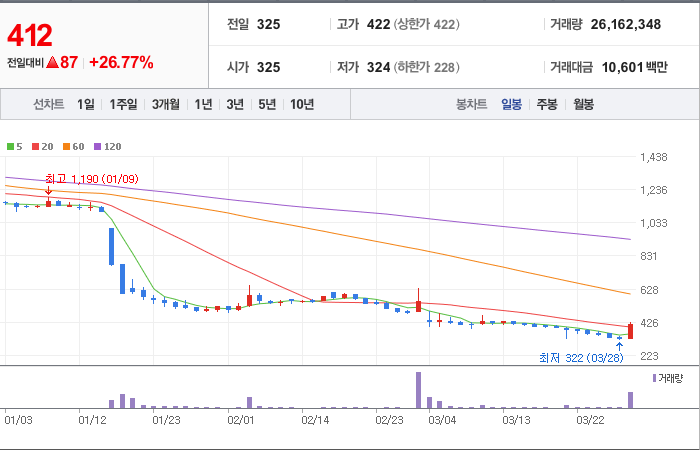Viewport: 700px width, 450px height.
Task: Click the 거래량 legend purple marker
Action: pos(654,378)
